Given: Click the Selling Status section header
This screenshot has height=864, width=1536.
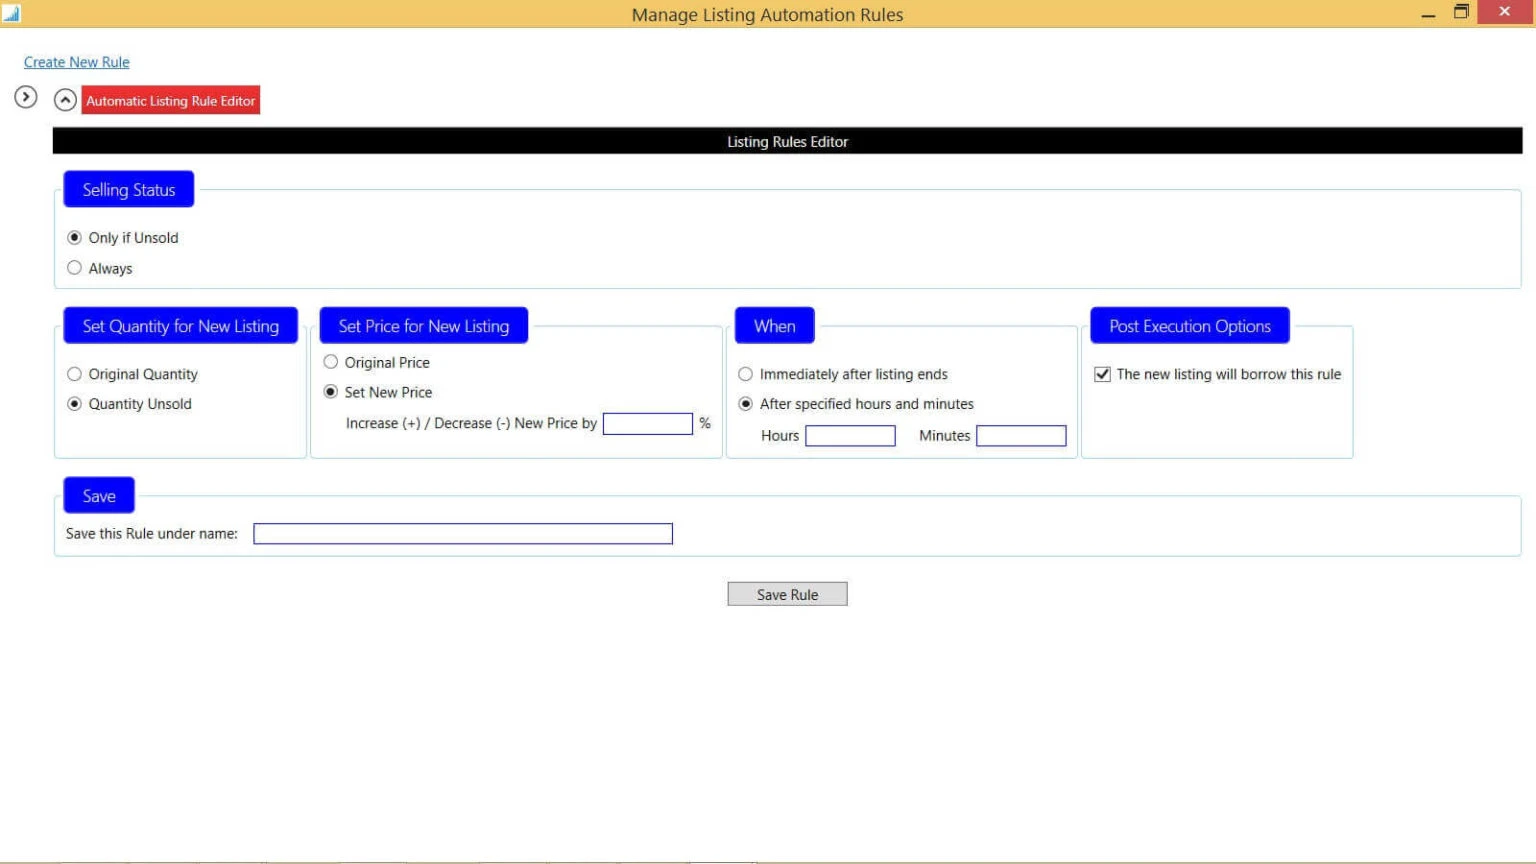Looking at the screenshot, I should 128,189.
